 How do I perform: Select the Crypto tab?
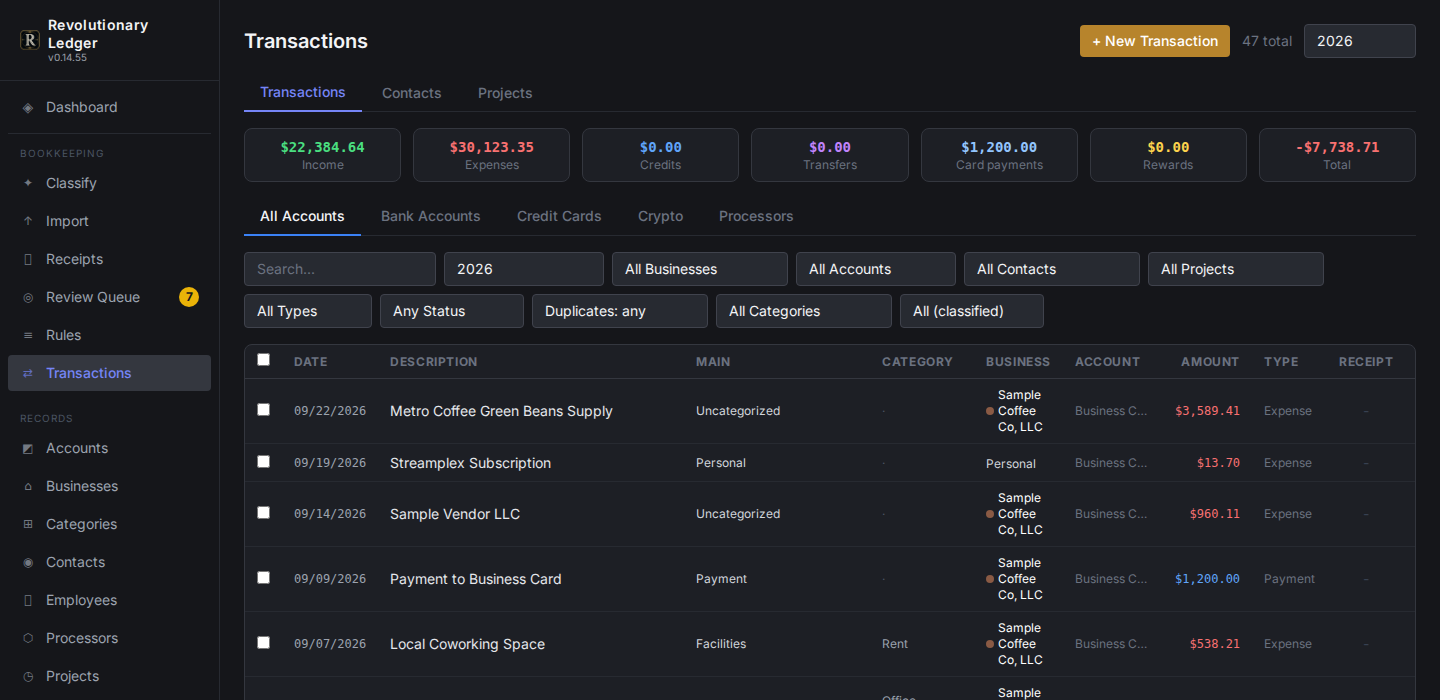pos(661,216)
